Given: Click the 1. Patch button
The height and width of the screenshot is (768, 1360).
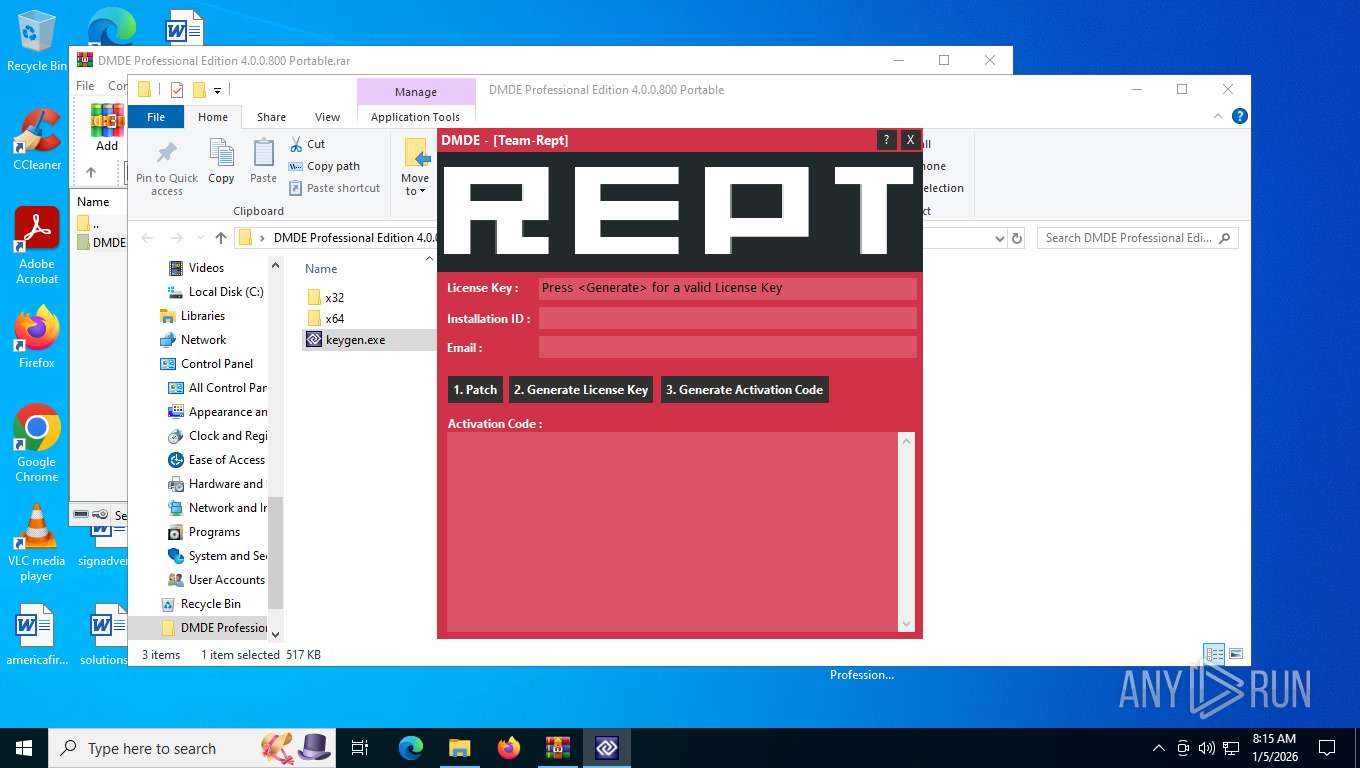Looking at the screenshot, I should point(475,390).
